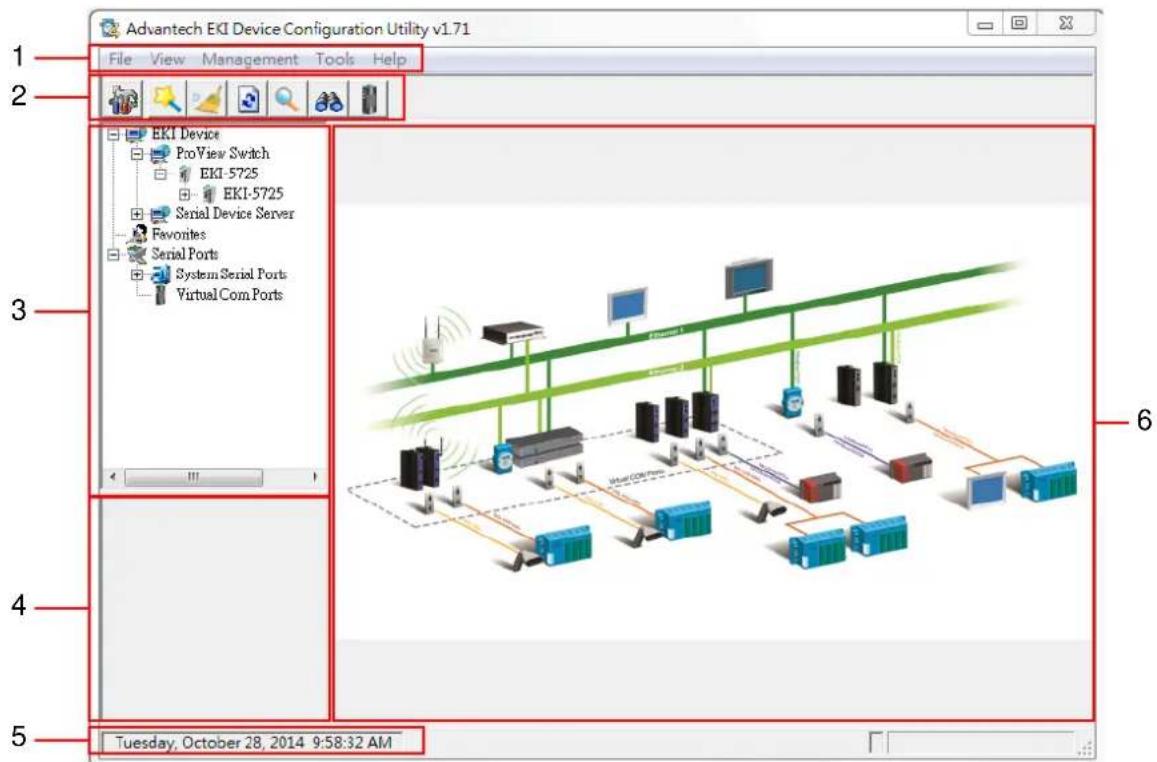Click the tree panel horizontal scrollbar left arrow
Viewport: 1157px width, 762px height.
[113, 477]
